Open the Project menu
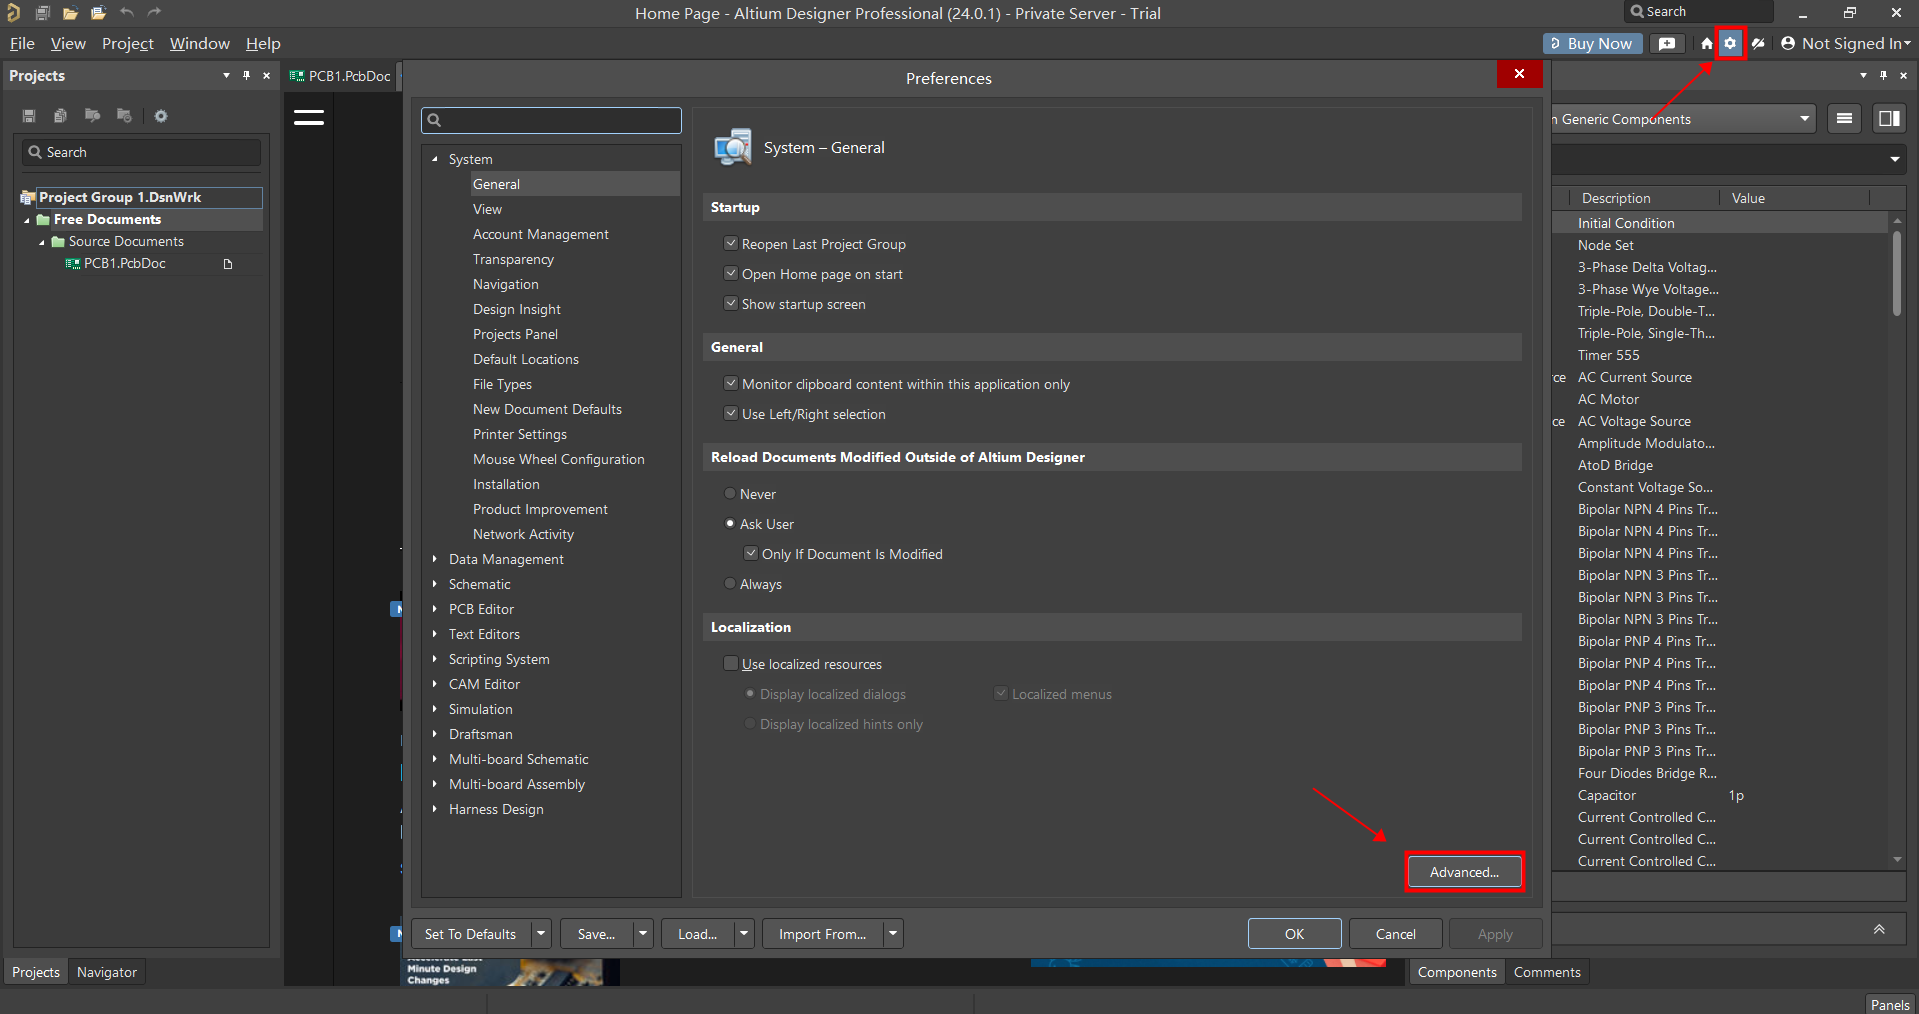 127,44
